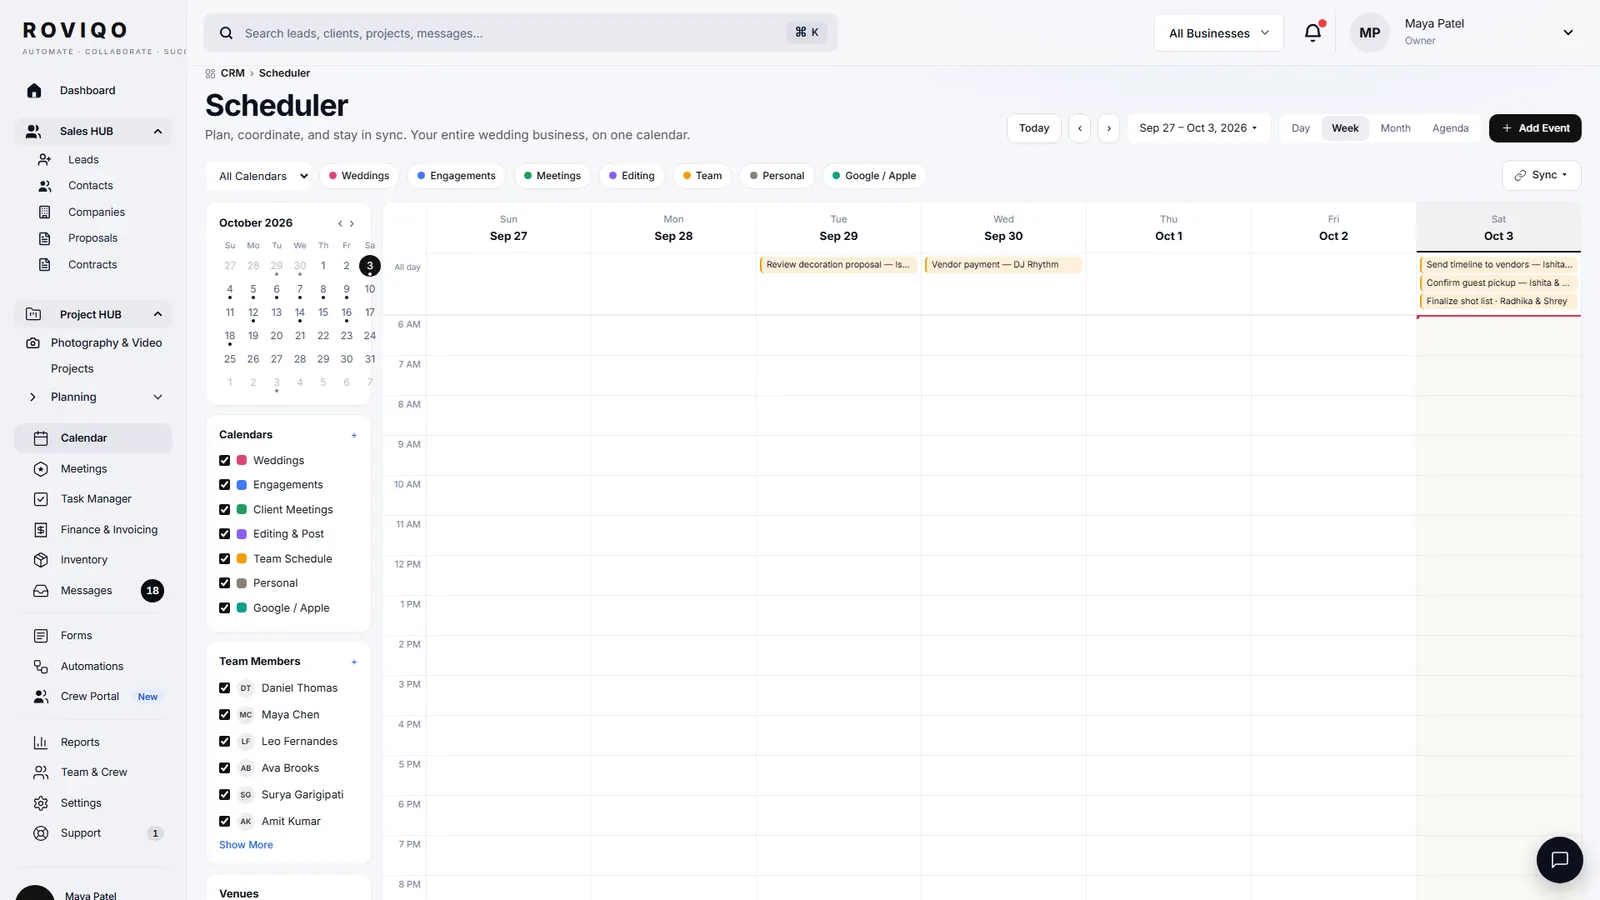The width and height of the screenshot is (1600, 900).
Task: Expand the Planning section chevron
Action: tap(157, 397)
